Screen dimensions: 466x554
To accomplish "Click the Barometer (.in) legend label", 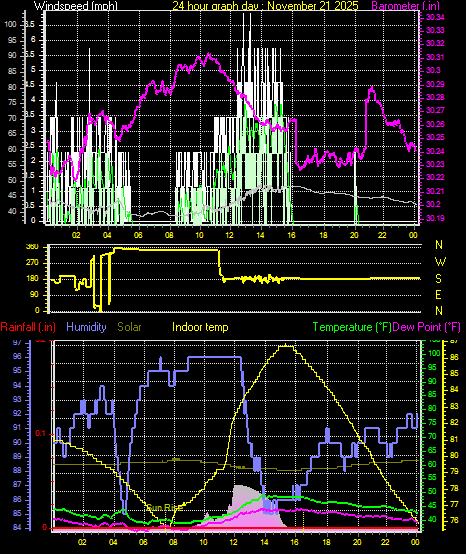I will click(401, 6).
